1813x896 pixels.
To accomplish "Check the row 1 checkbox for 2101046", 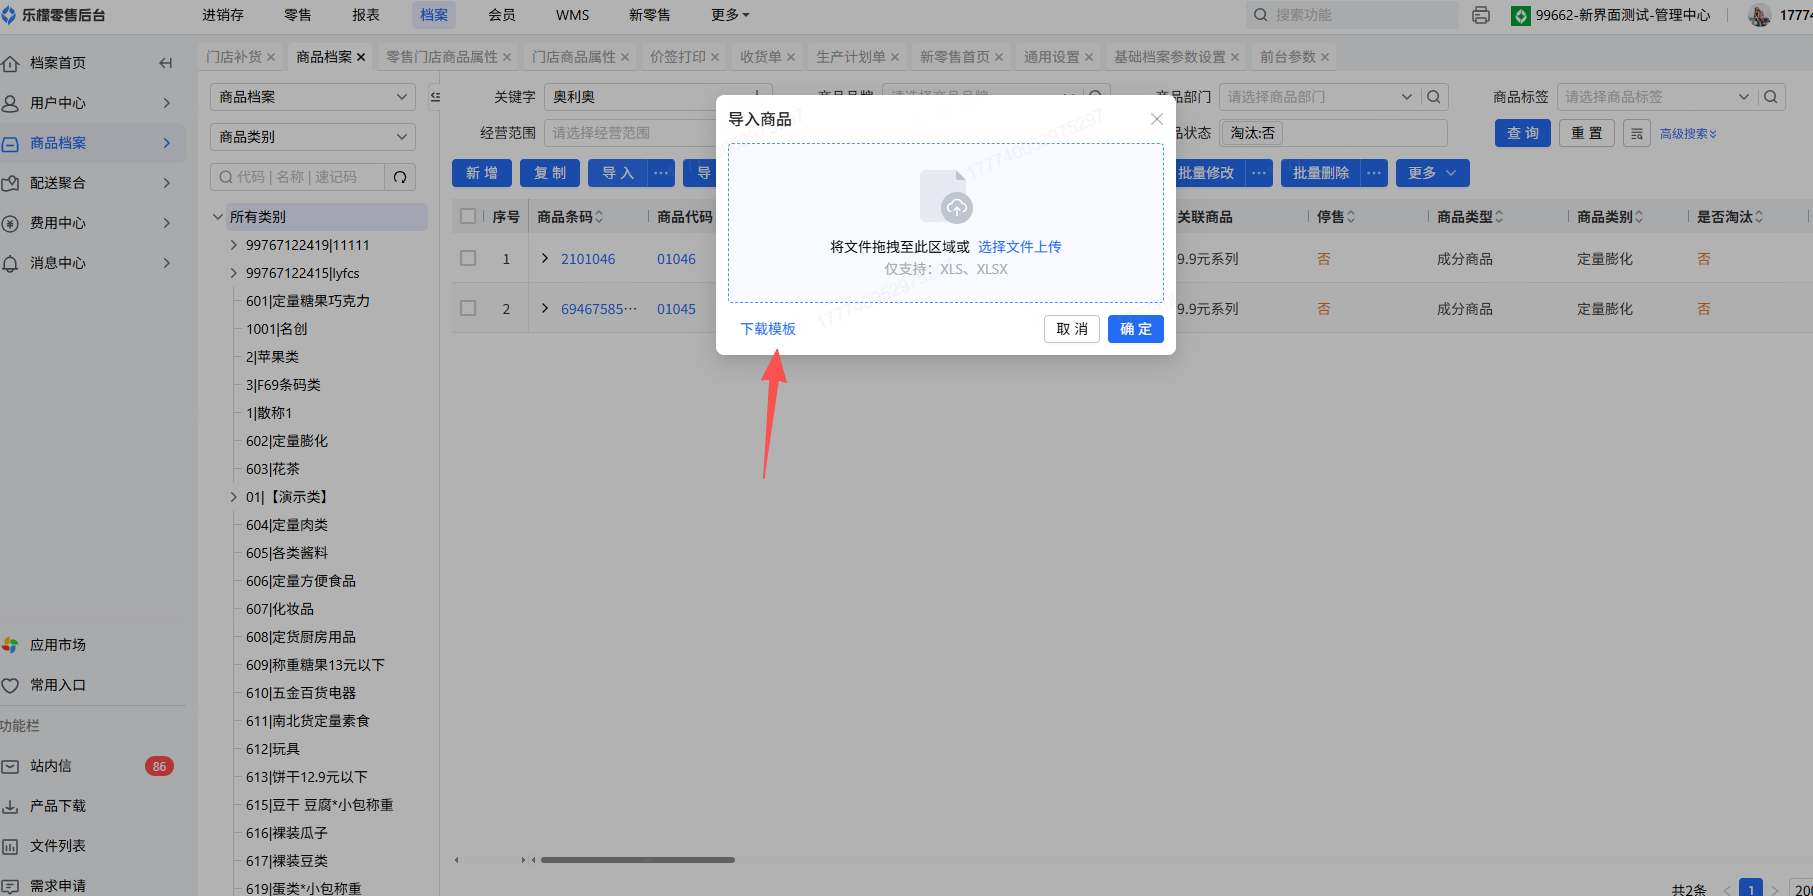I will point(468,258).
